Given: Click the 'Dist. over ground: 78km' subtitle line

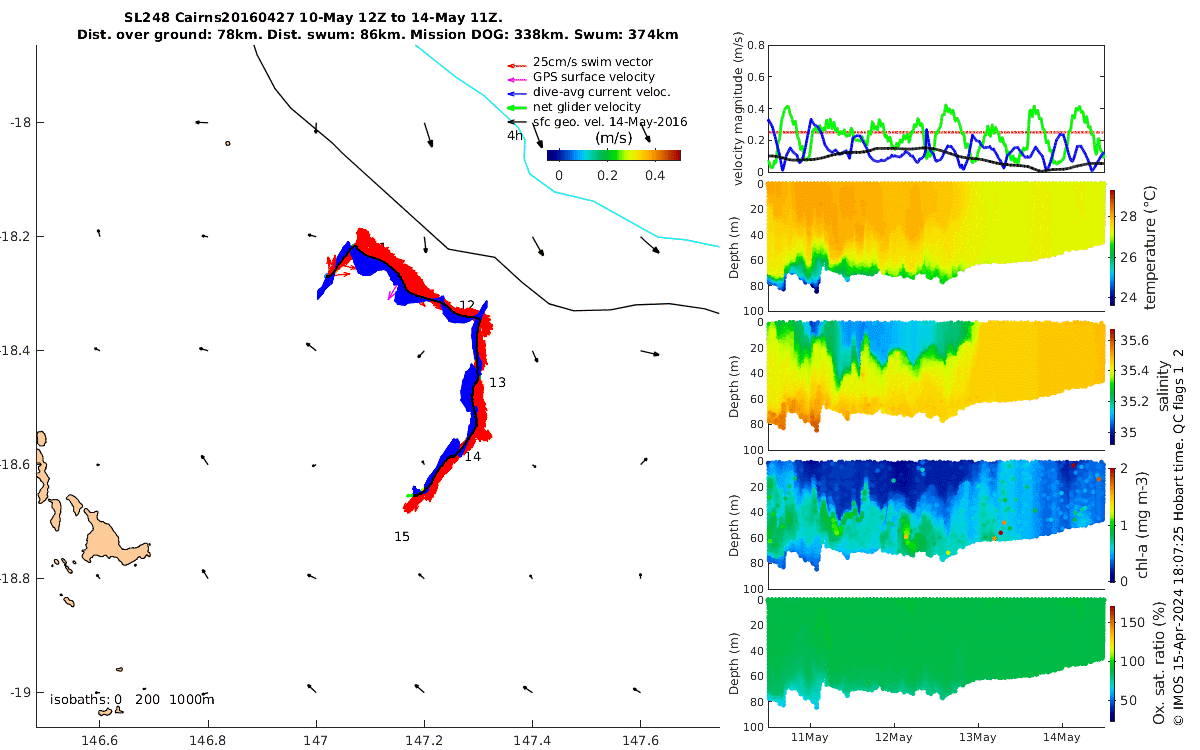Looking at the screenshot, I should (x=377, y=35).
